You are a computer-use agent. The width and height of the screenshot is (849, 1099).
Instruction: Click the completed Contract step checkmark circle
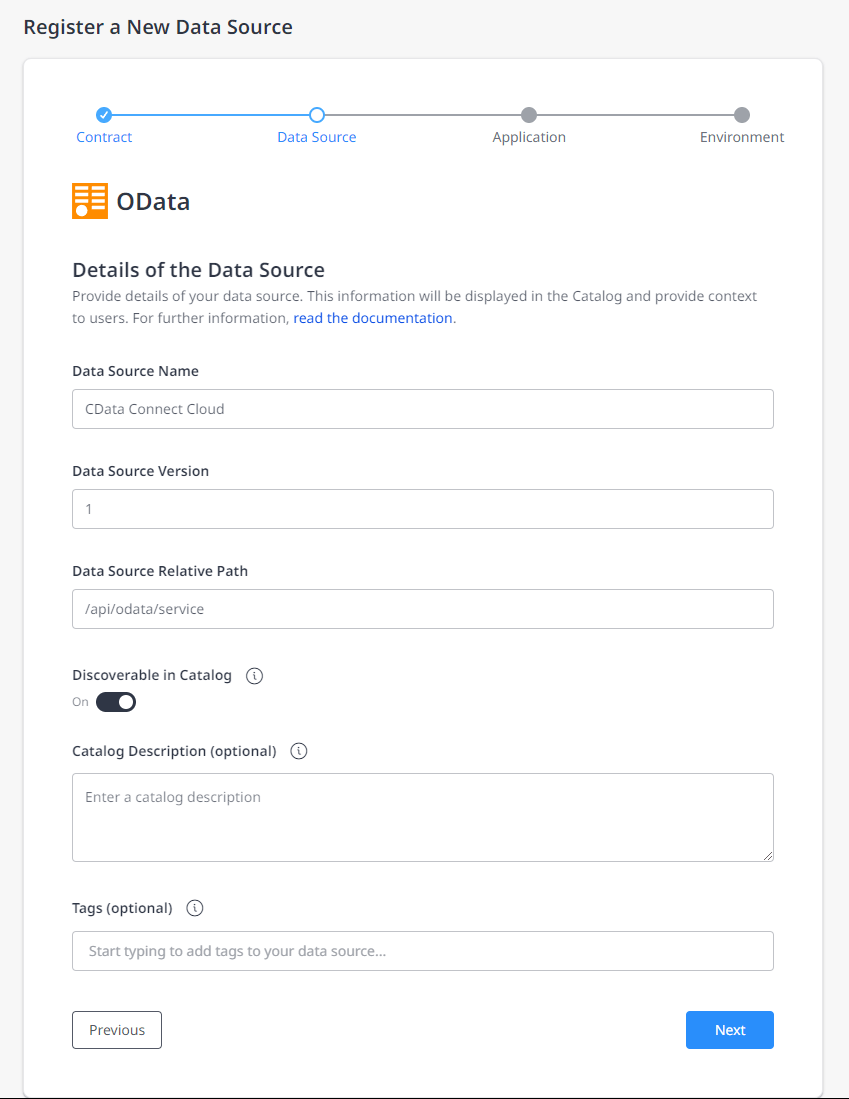[104, 115]
